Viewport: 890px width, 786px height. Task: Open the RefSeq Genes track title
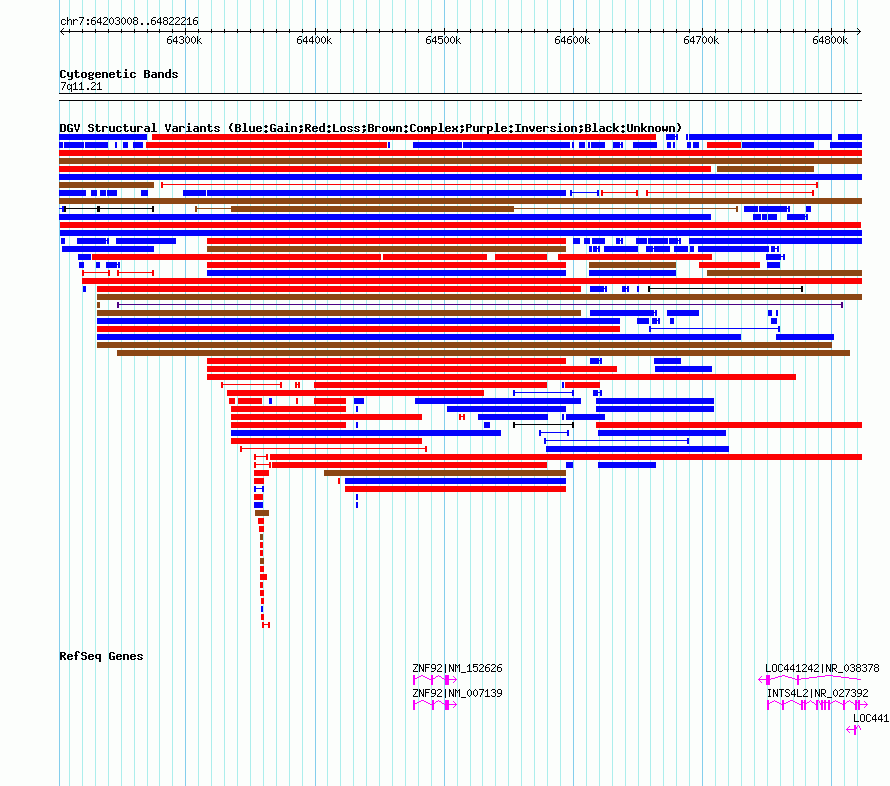(101, 656)
